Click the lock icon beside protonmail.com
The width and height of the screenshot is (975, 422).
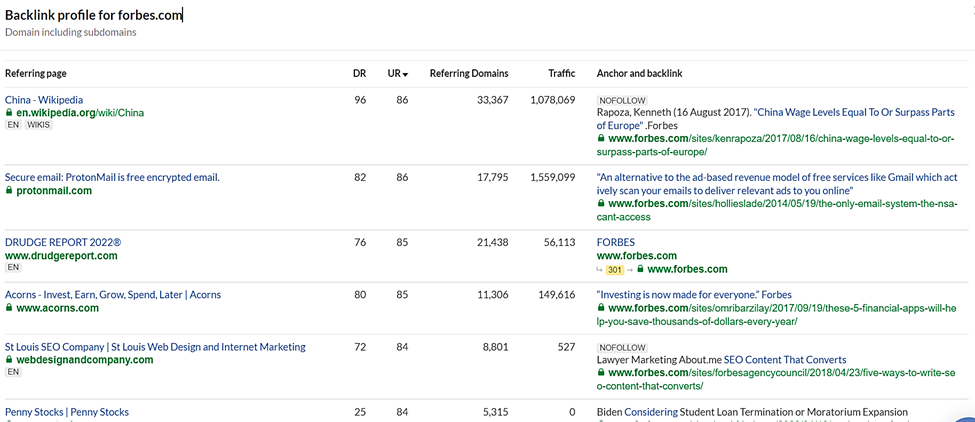pos(9,191)
